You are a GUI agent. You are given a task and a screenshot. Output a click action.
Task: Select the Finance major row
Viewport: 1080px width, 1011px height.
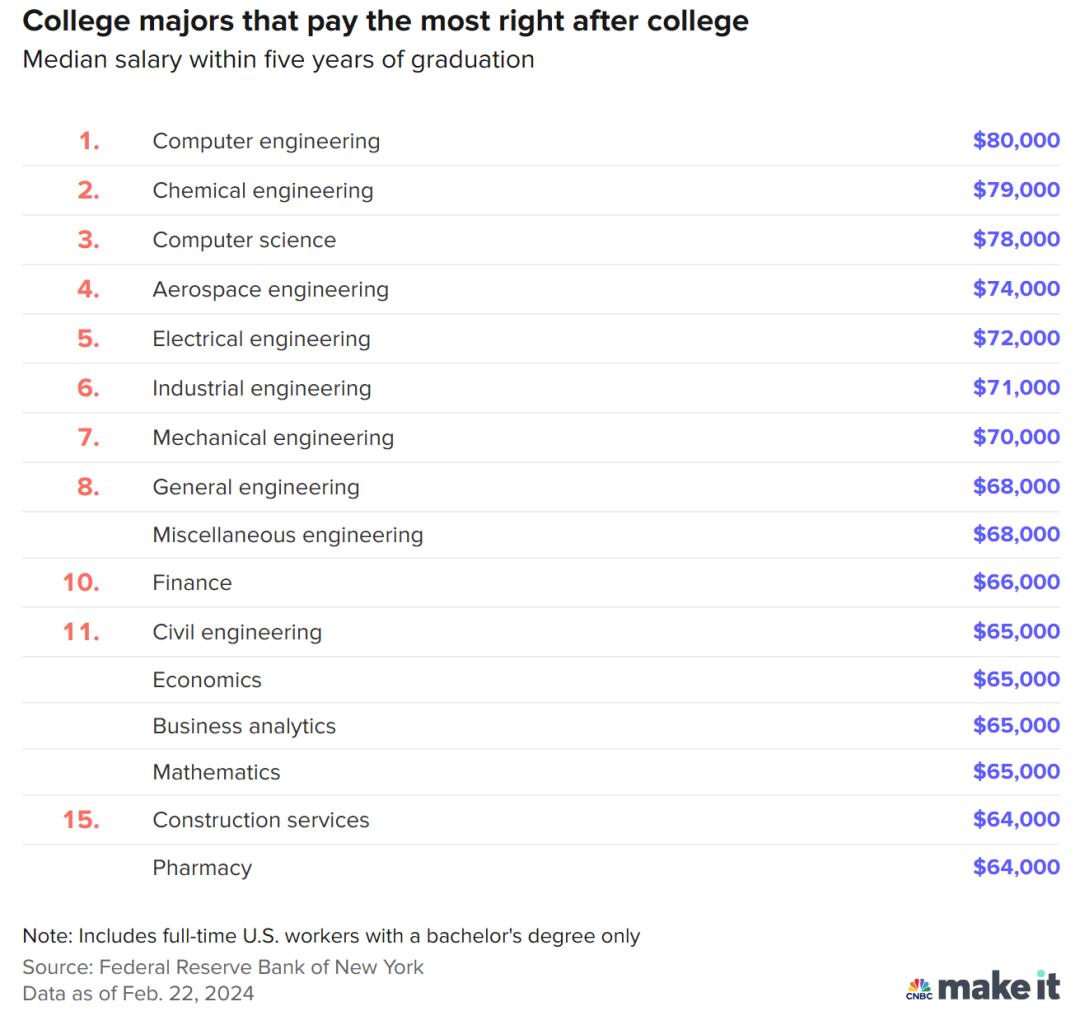click(x=541, y=583)
